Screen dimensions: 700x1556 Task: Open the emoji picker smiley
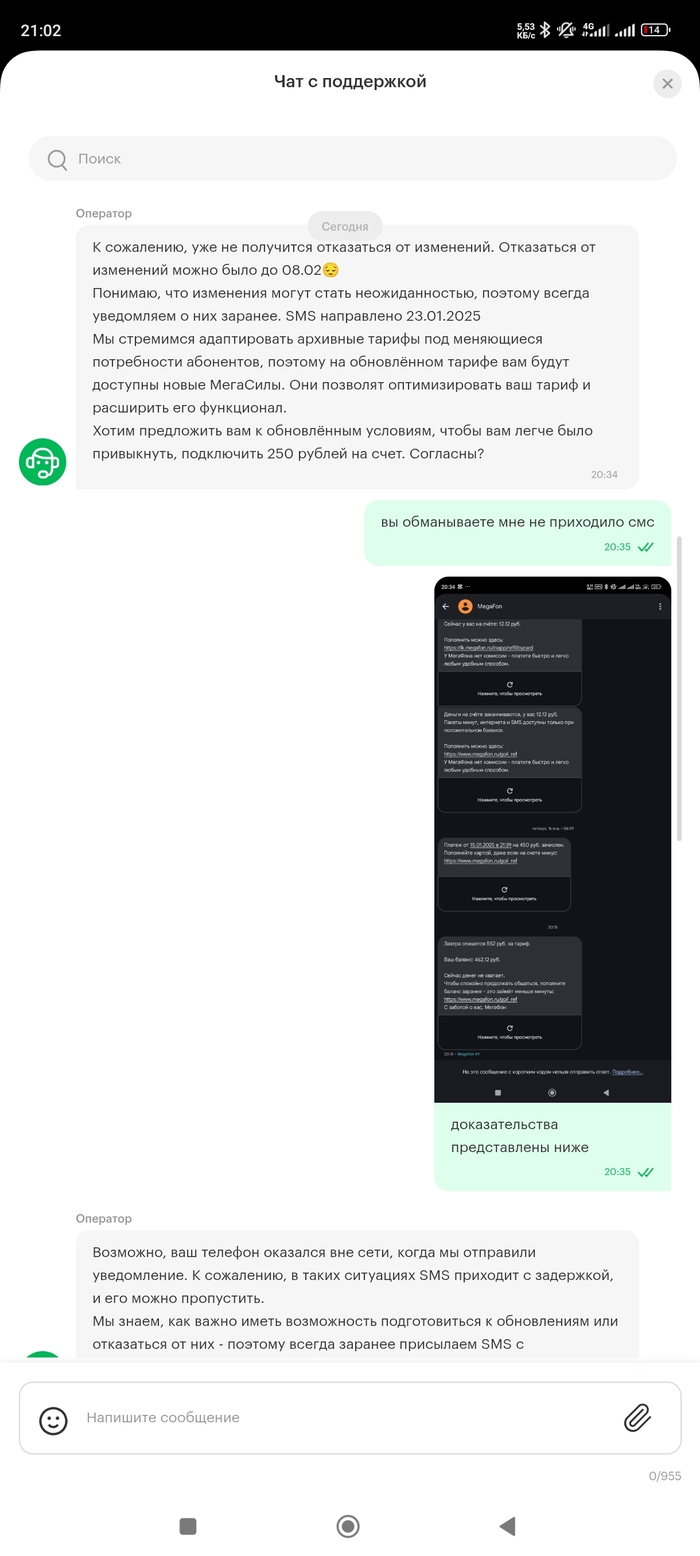[53, 1420]
